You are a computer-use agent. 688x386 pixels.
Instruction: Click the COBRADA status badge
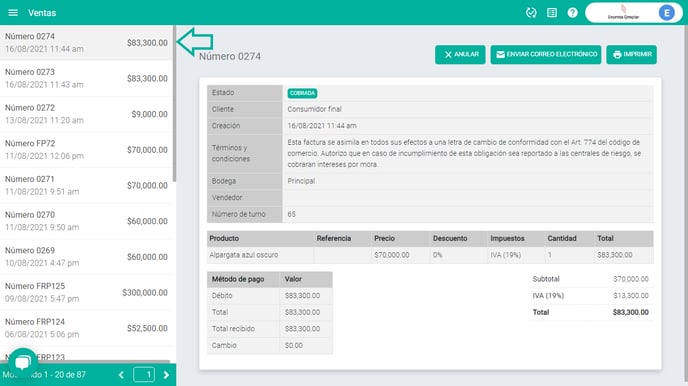[302, 93]
